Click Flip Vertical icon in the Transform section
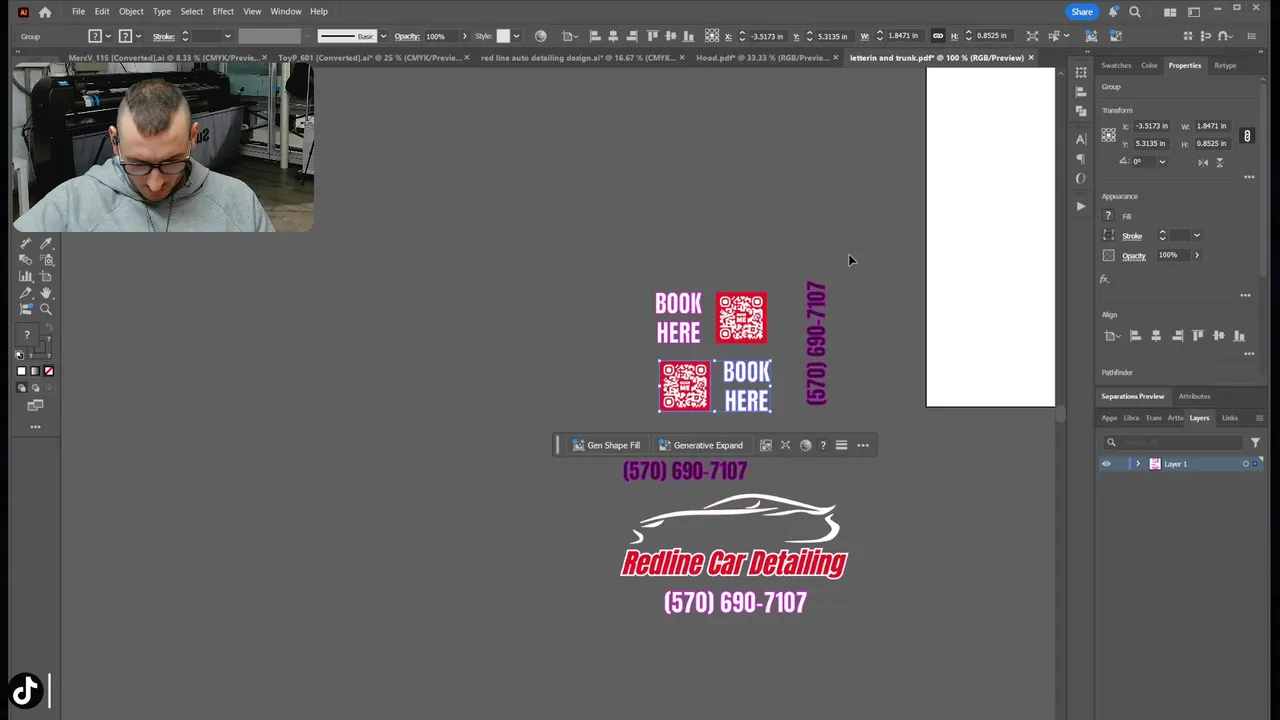This screenshot has height=720, width=1280. pyautogui.click(x=1220, y=162)
